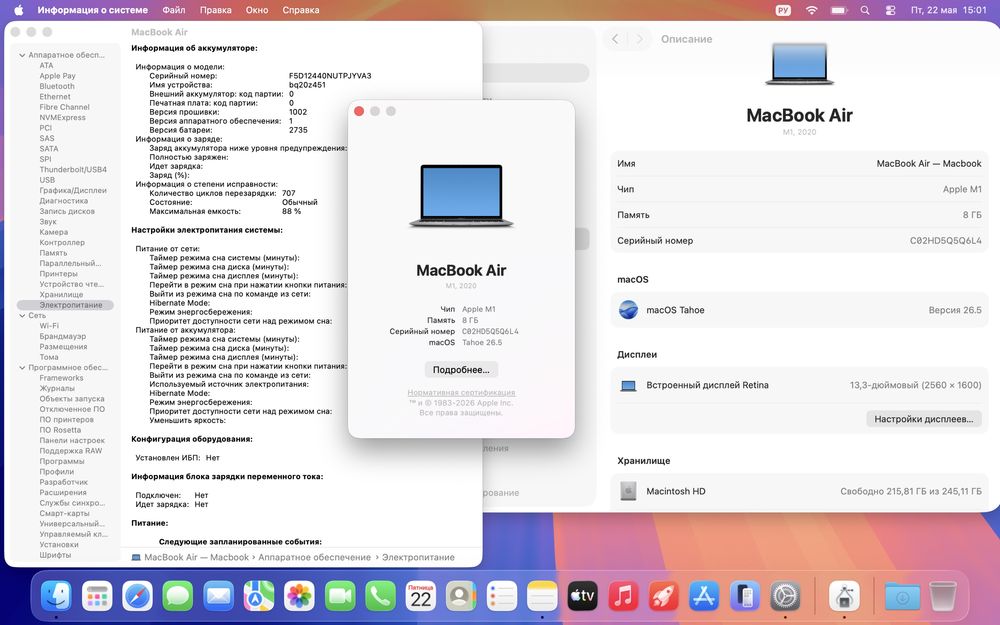Open Spotlight search in menu bar

[x=865, y=10]
